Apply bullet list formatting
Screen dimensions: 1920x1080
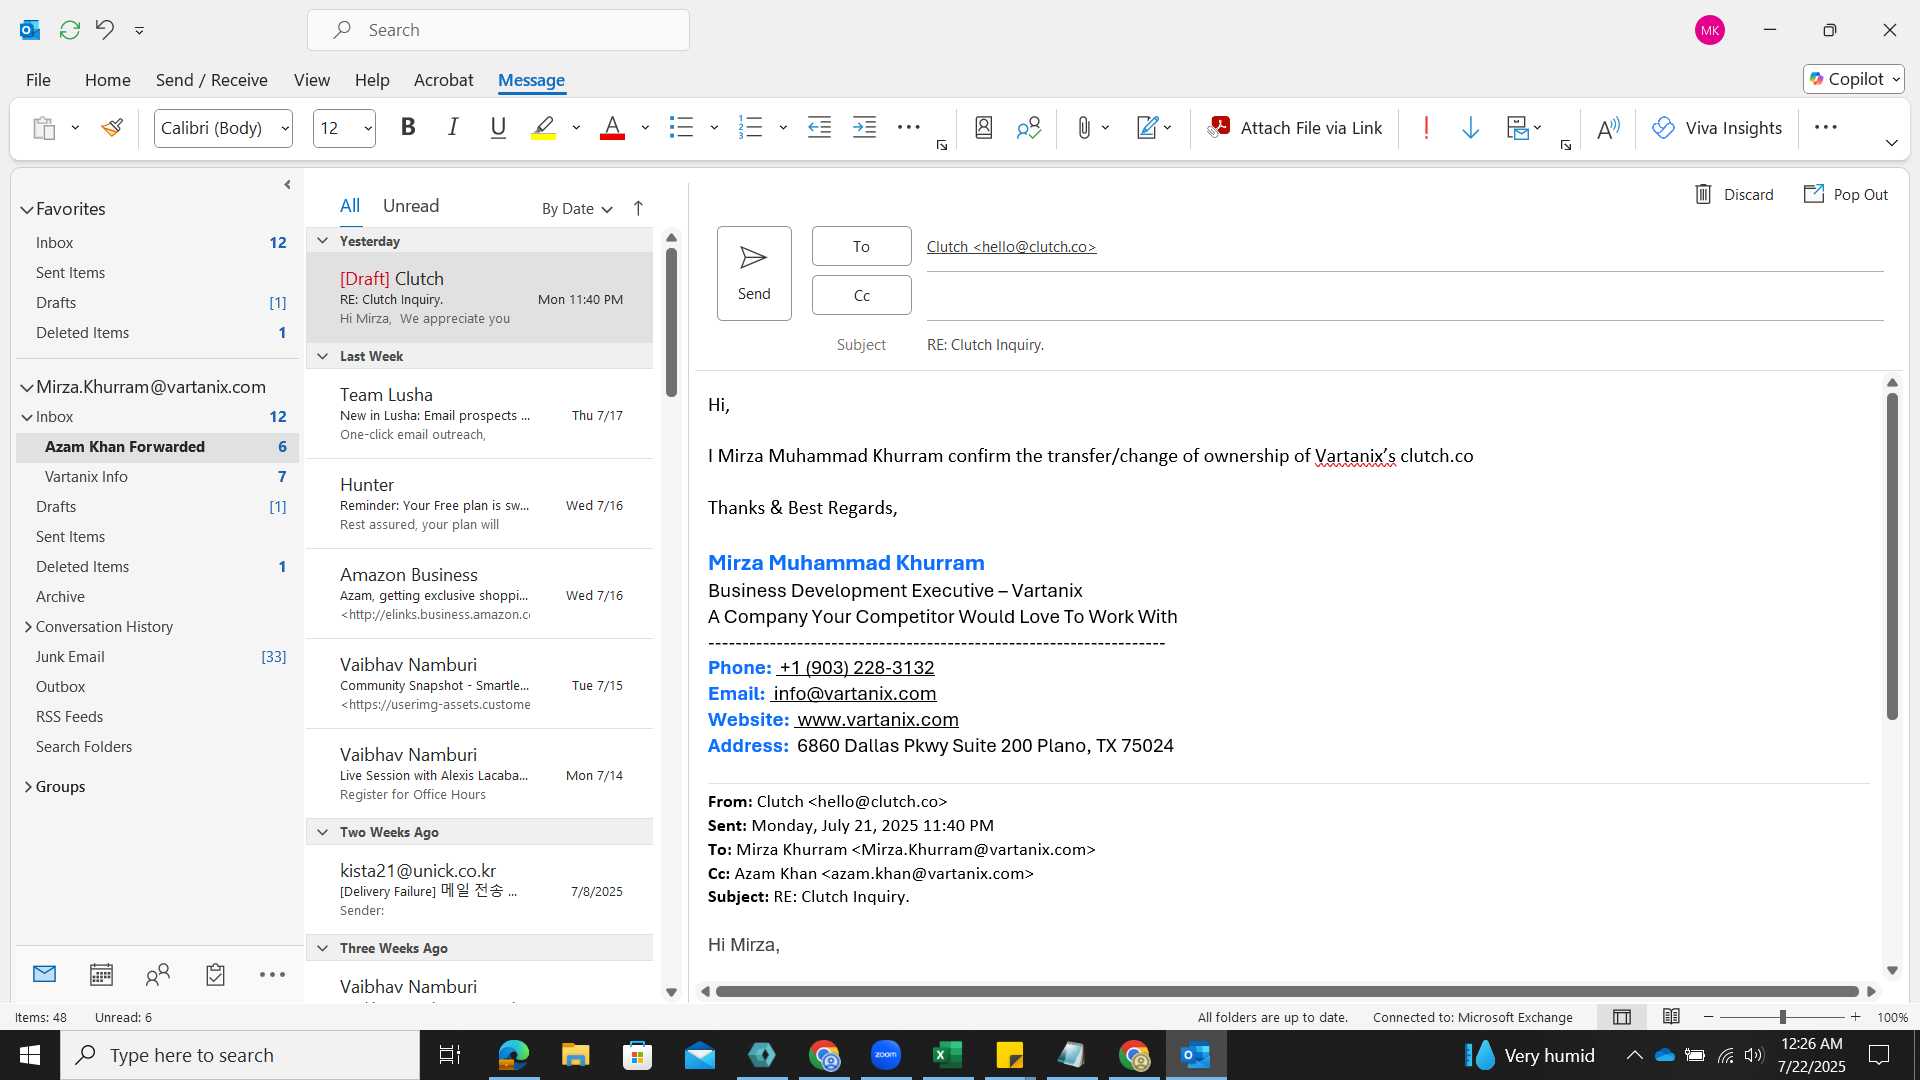681,128
